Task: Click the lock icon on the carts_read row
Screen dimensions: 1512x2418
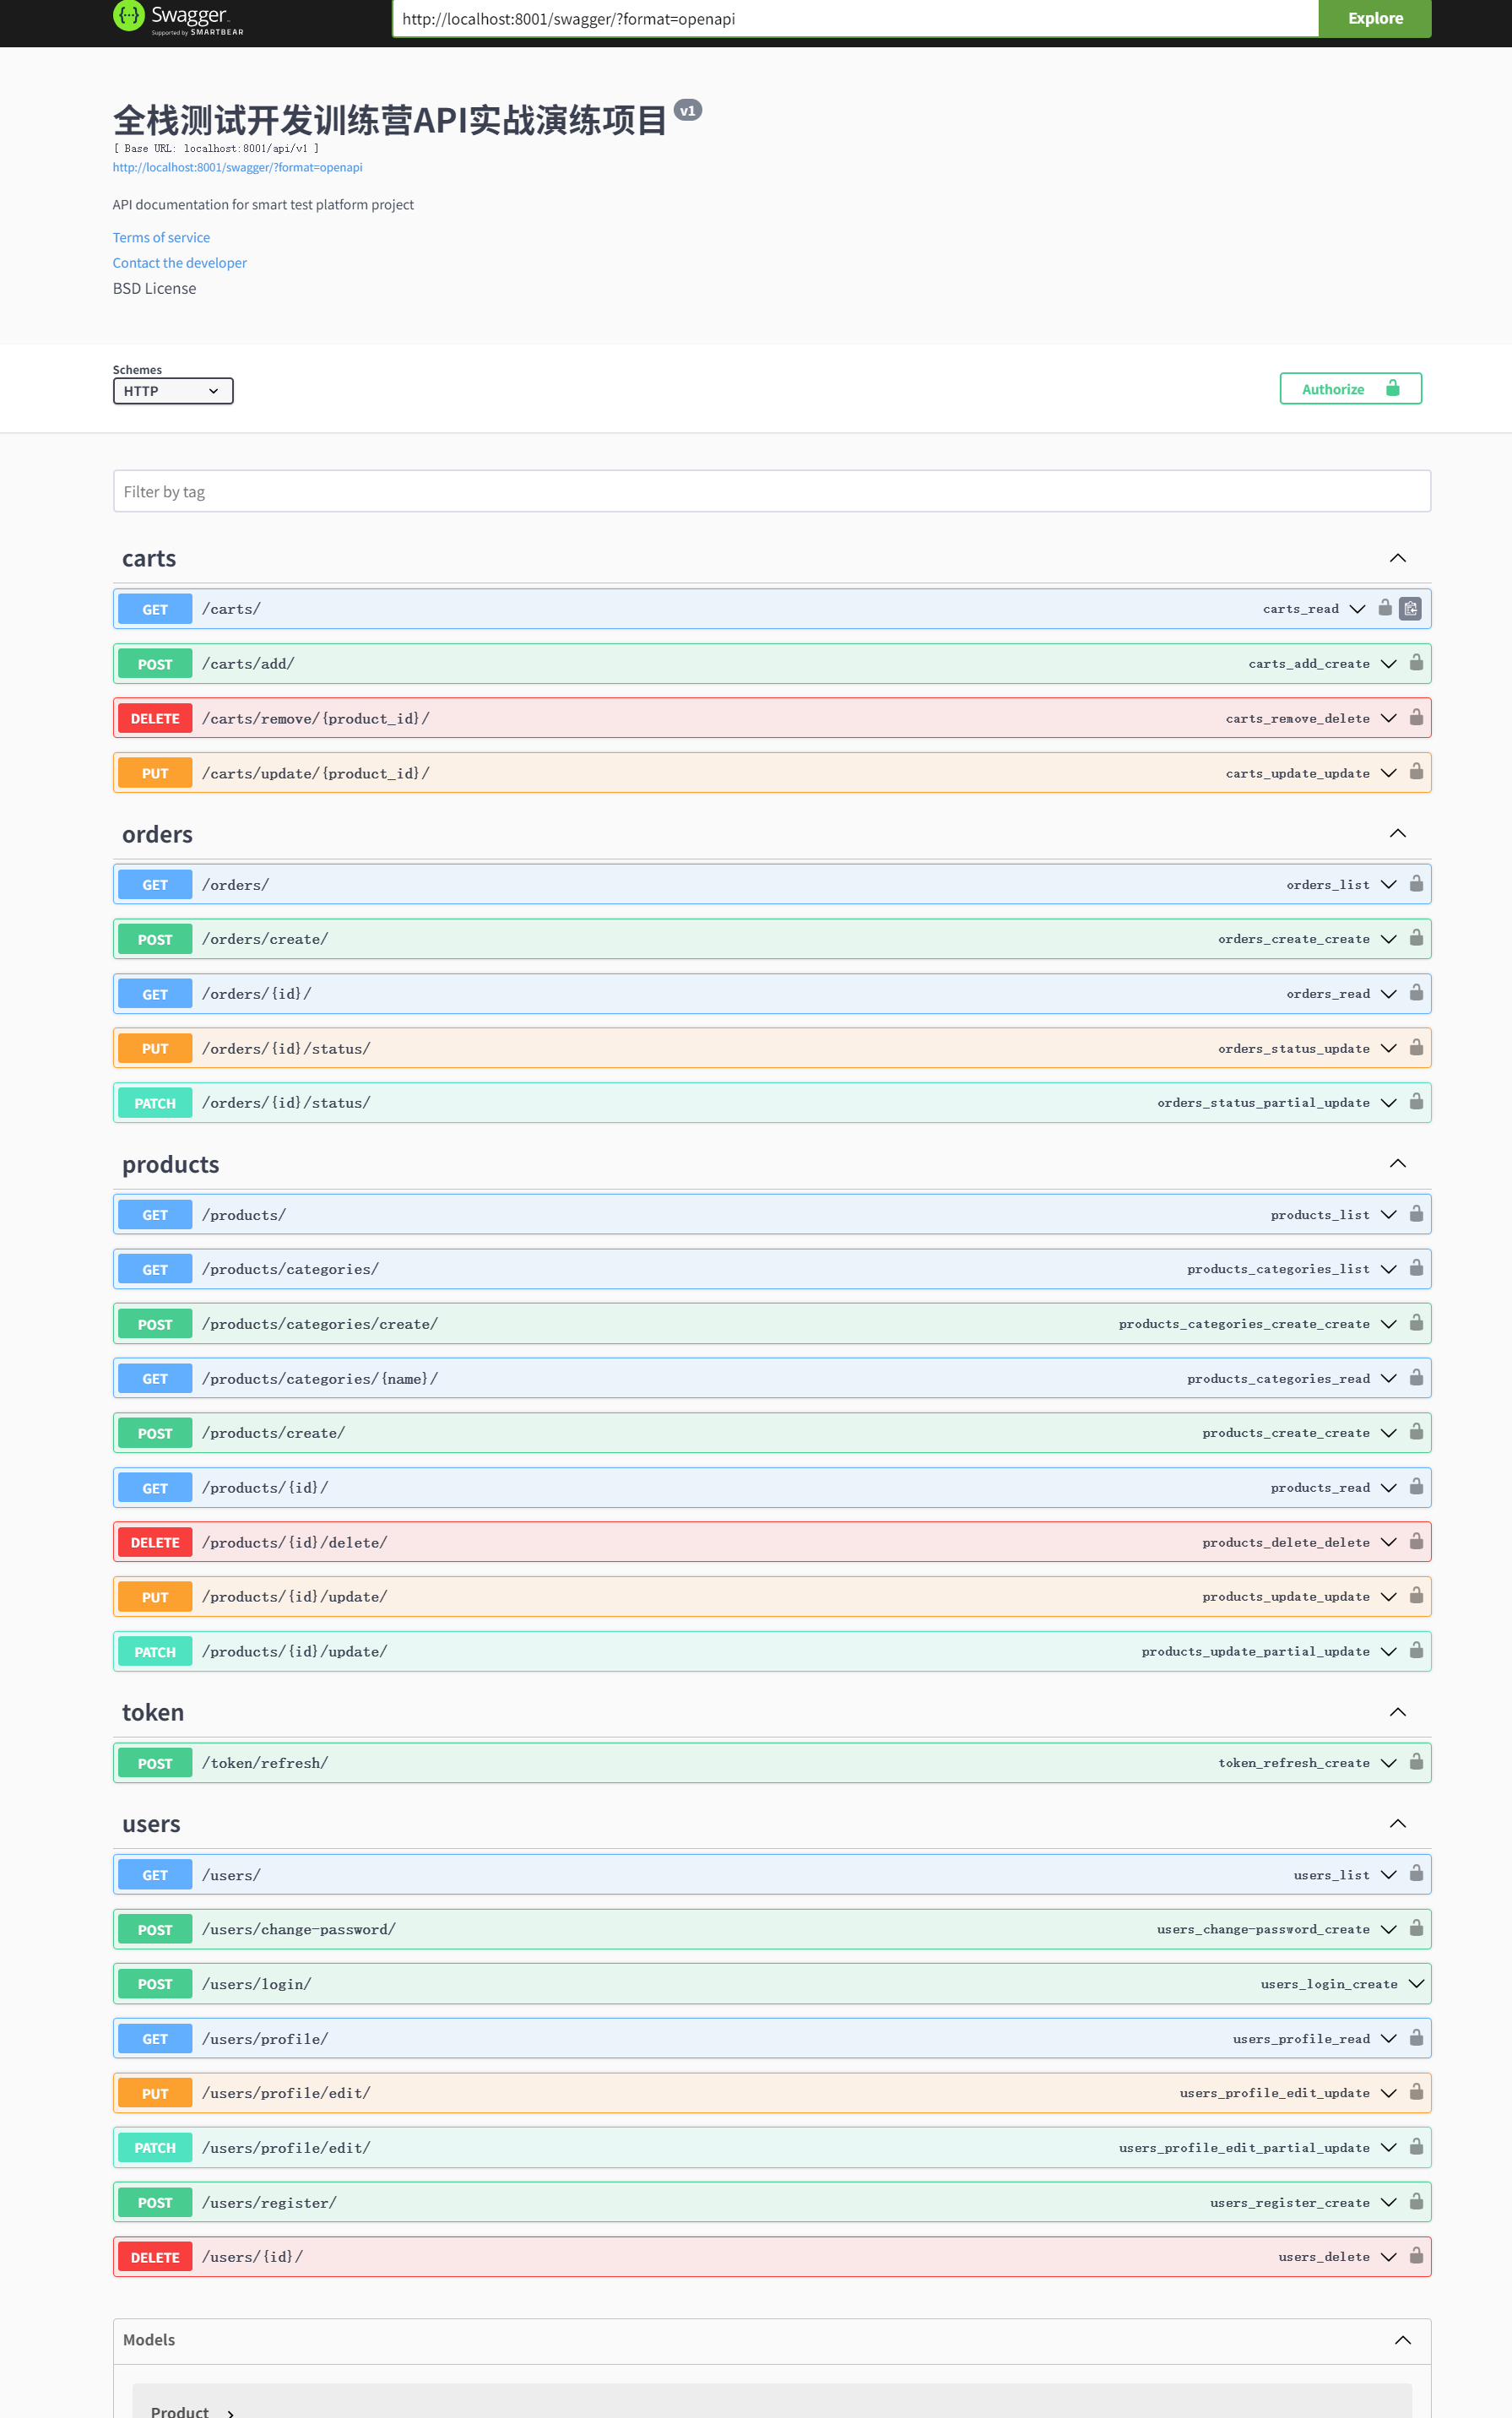Action: point(1385,607)
